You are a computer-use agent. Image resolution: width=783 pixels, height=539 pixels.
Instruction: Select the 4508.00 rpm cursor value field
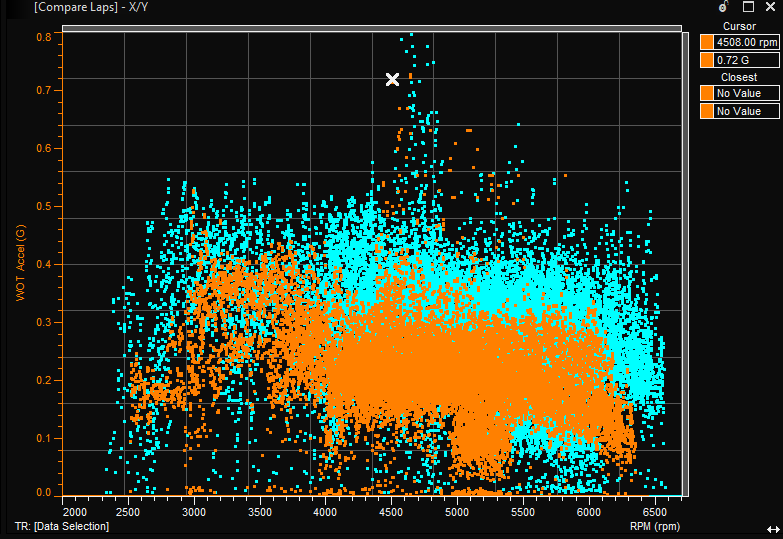click(x=745, y=43)
